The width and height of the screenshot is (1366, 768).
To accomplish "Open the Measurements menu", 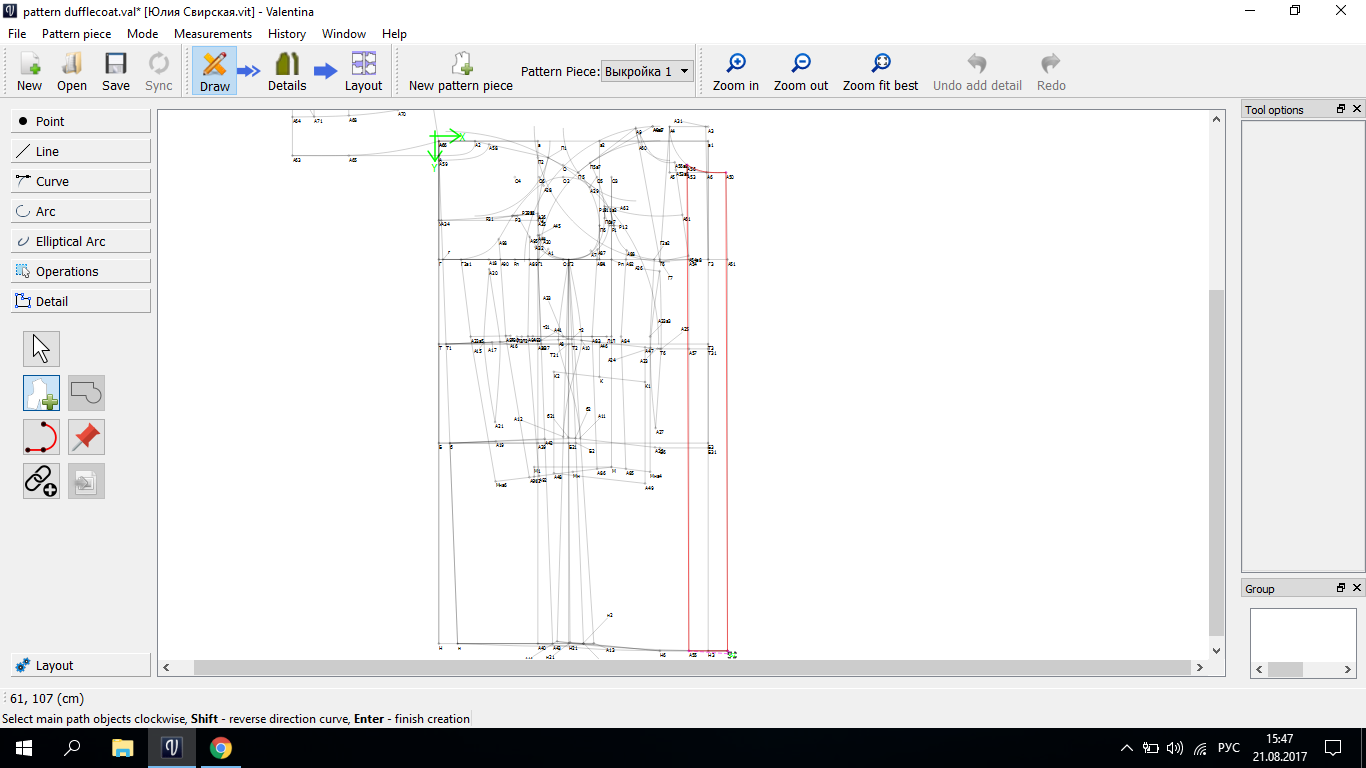I will coord(212,33).
